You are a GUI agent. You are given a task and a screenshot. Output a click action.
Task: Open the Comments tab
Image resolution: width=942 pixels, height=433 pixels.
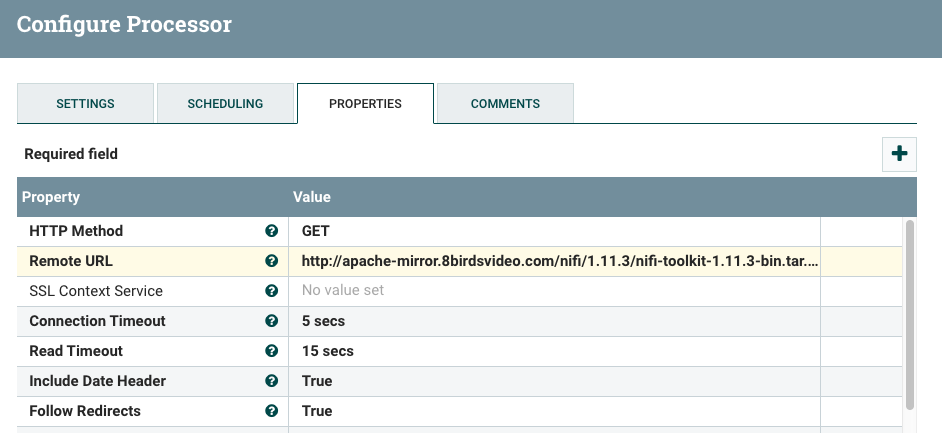coord(505,103)
